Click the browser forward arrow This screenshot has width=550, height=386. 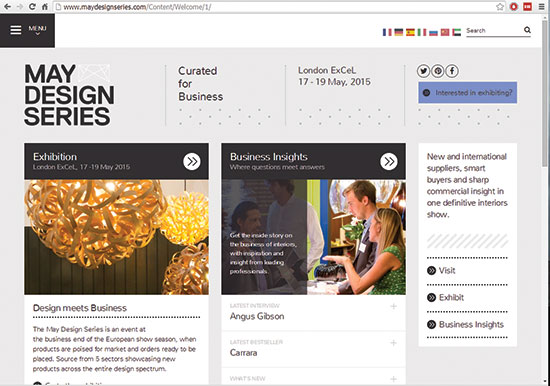(20, 6)
